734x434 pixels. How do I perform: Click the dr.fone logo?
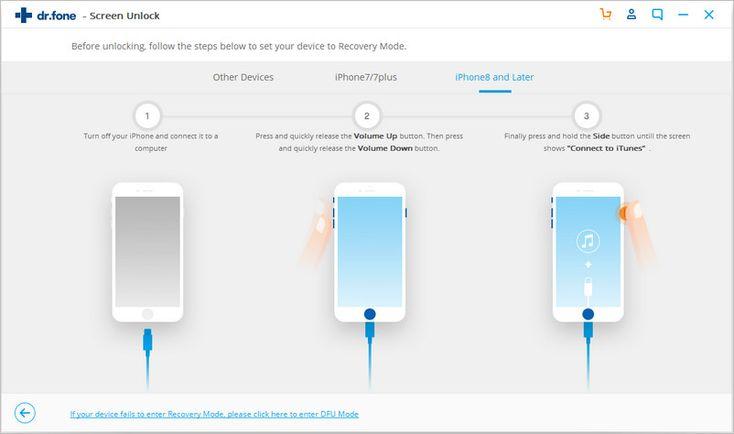[45, 15]
